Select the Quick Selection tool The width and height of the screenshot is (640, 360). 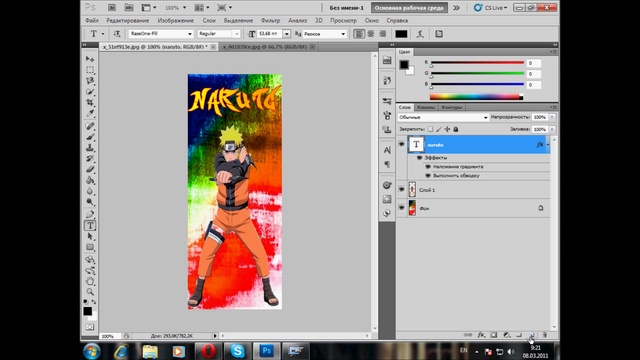tap(90, 92)
